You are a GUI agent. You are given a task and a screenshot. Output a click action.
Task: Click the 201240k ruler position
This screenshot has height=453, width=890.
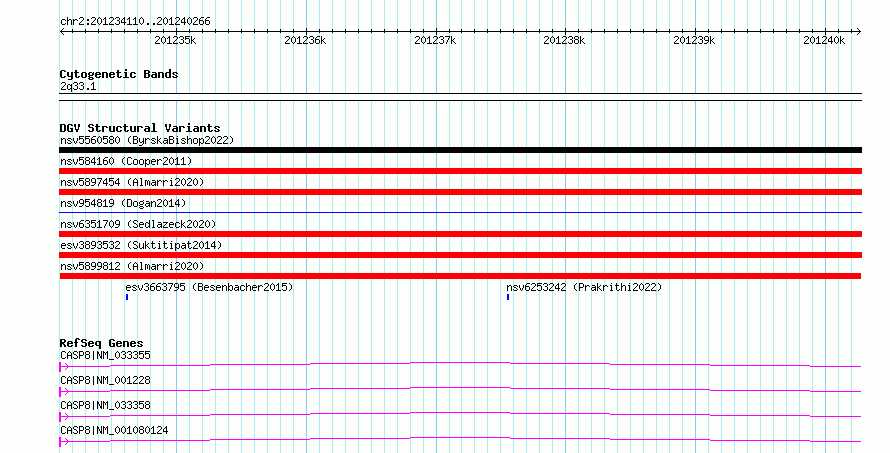point(824,40)
